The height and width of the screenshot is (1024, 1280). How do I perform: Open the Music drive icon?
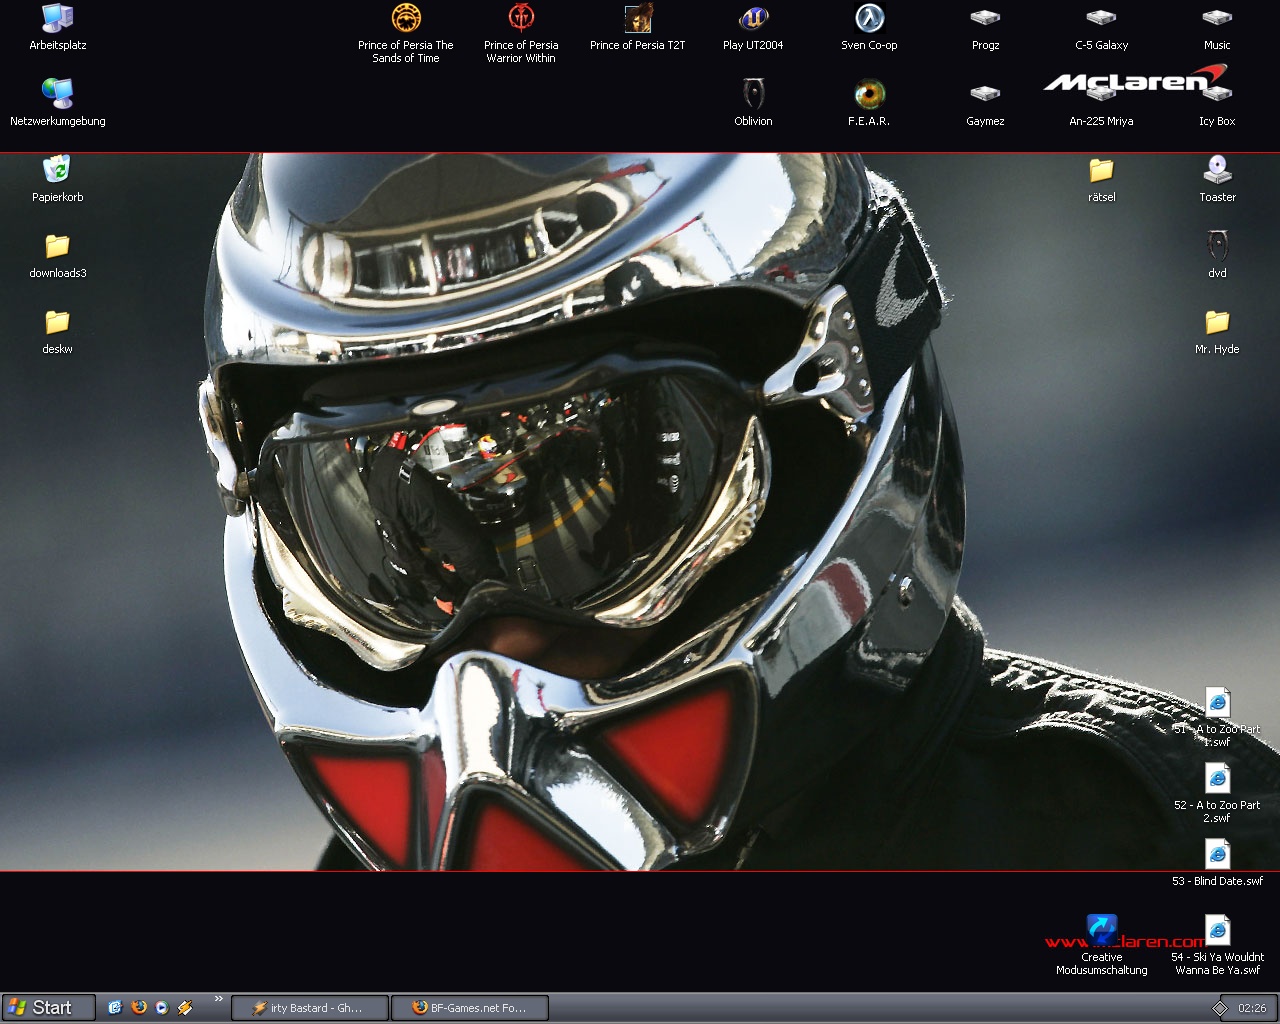1217,27
